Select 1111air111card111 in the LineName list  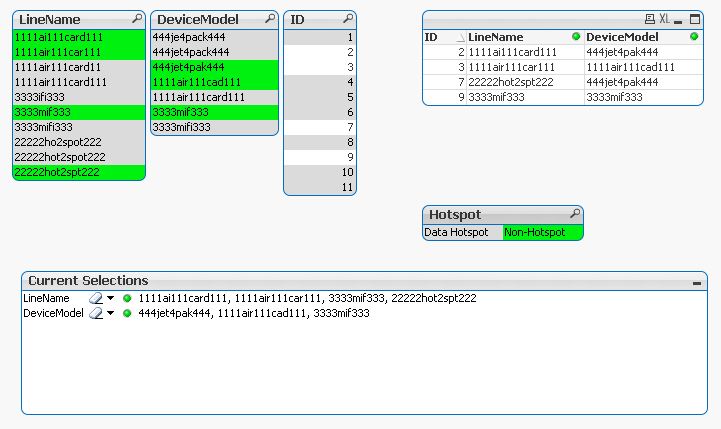(x=79, y=82)
